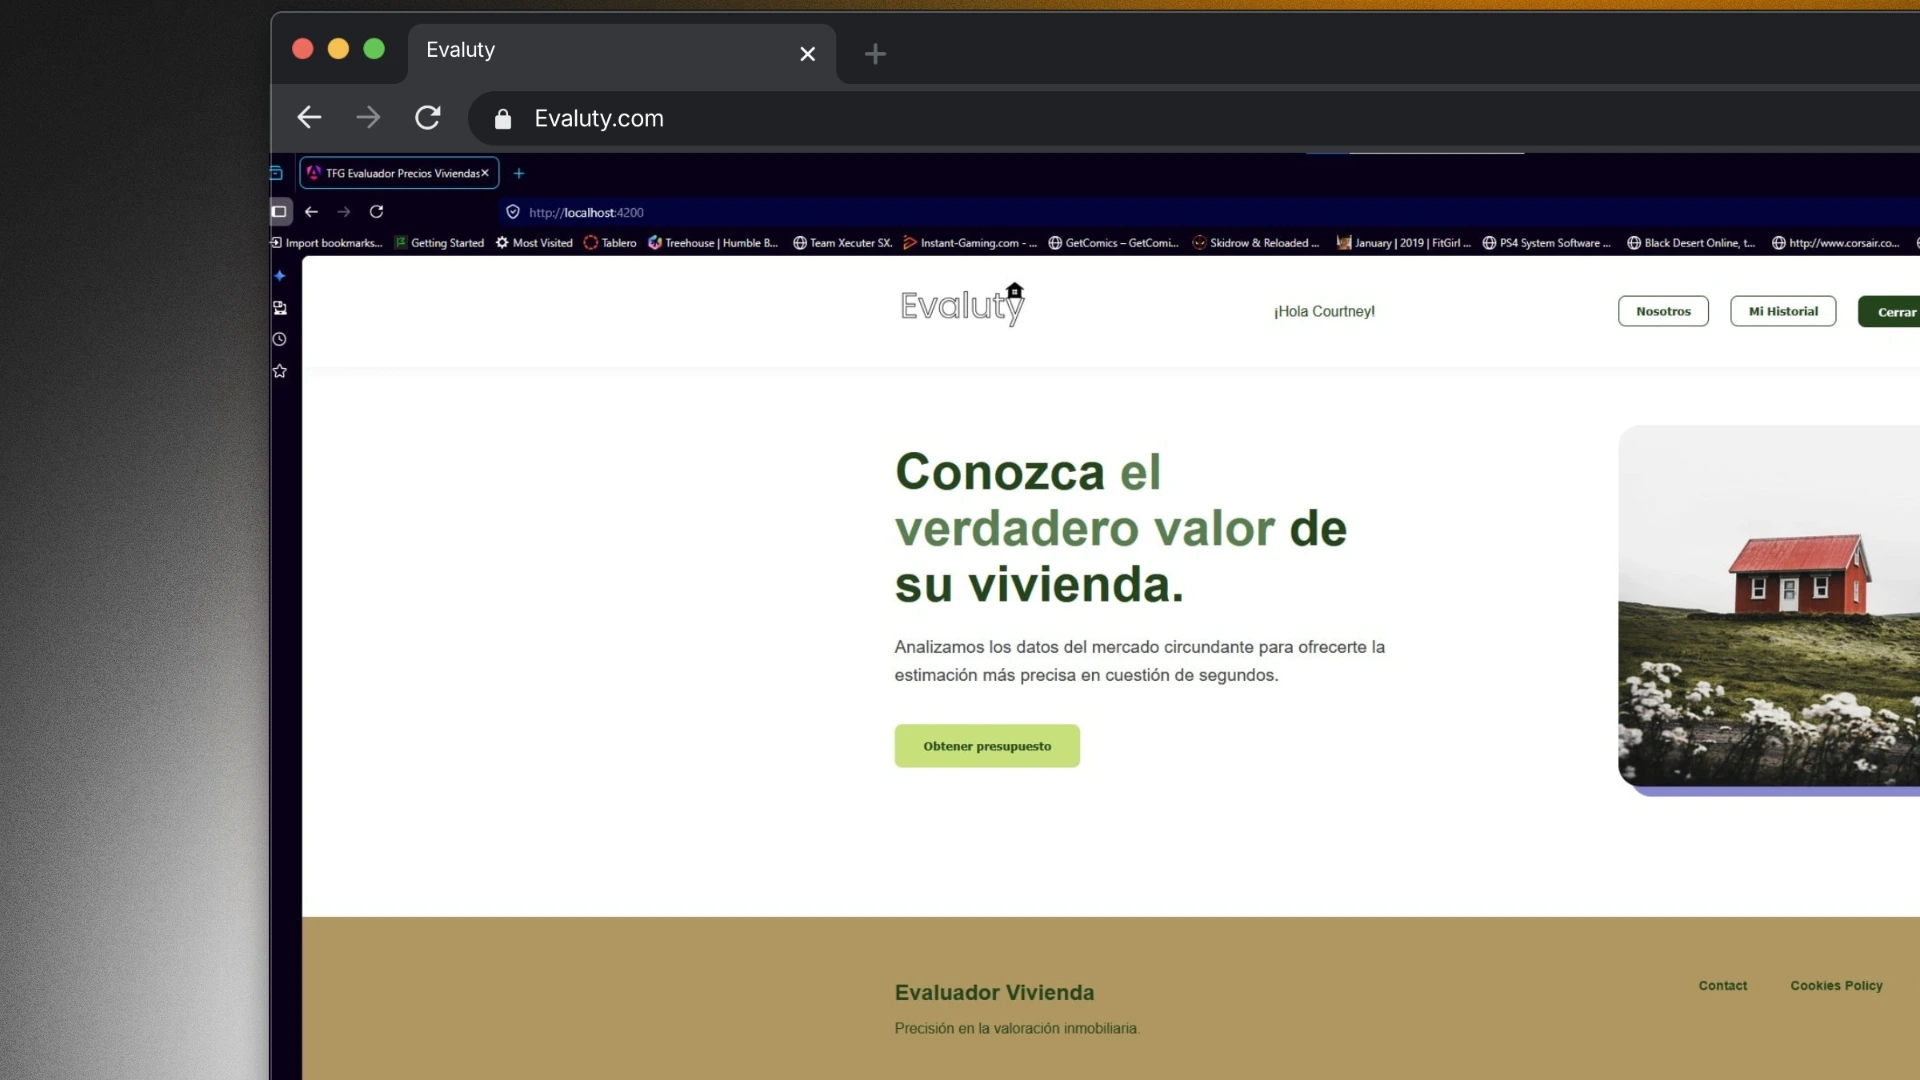
Task: Go back in the inner localhost browser
Action: 311,212
